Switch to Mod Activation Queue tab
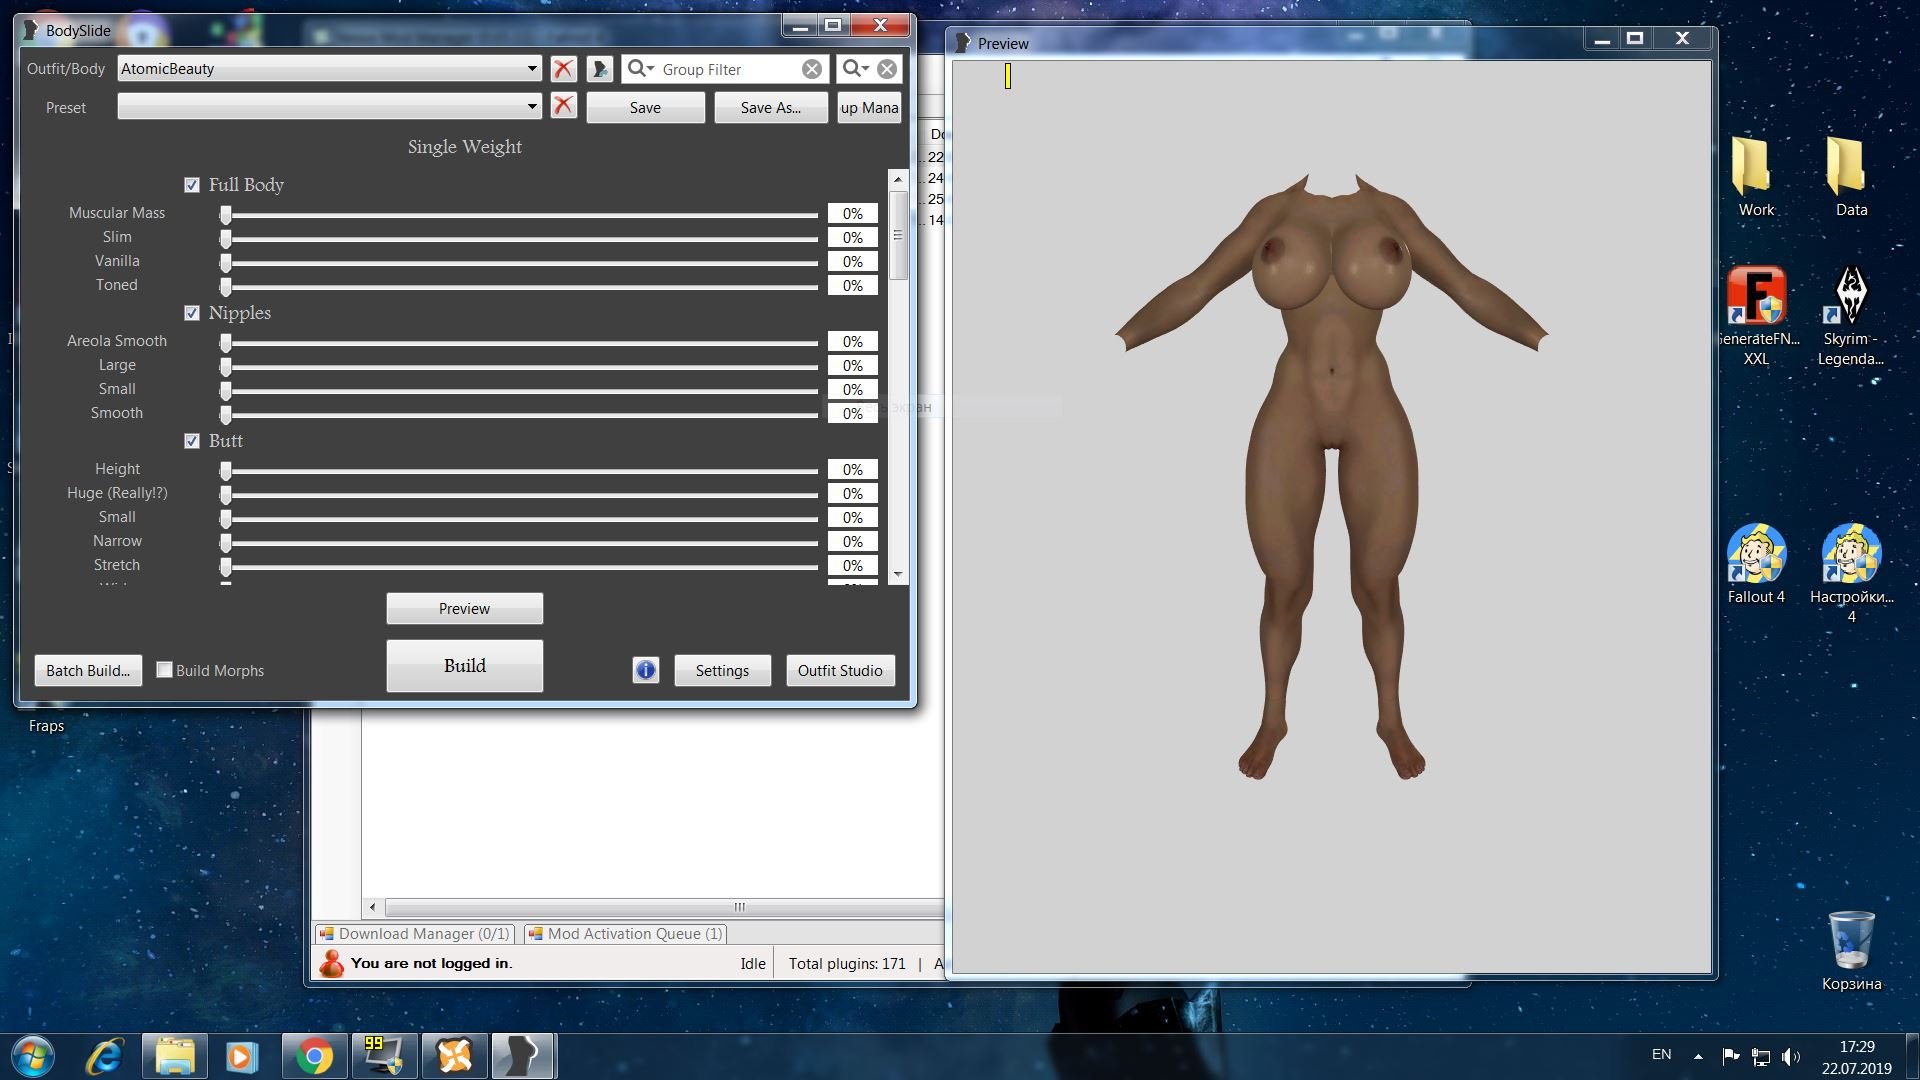Screen dimensions: 1920x1080 pyautogui.click(x=626, y=934)
